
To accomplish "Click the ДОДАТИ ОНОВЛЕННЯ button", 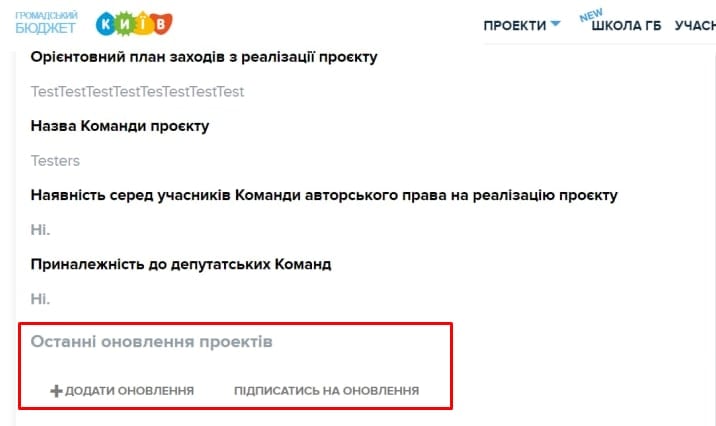I will point(122,391).
